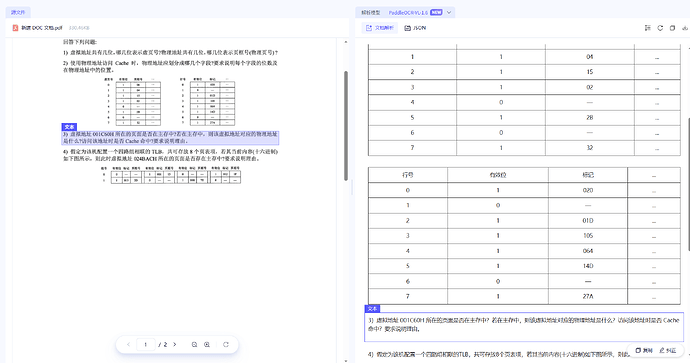Viewport: 690px width, 363px height.
Task: Click the download icon at toolbar's end
Action: [685, 28]
